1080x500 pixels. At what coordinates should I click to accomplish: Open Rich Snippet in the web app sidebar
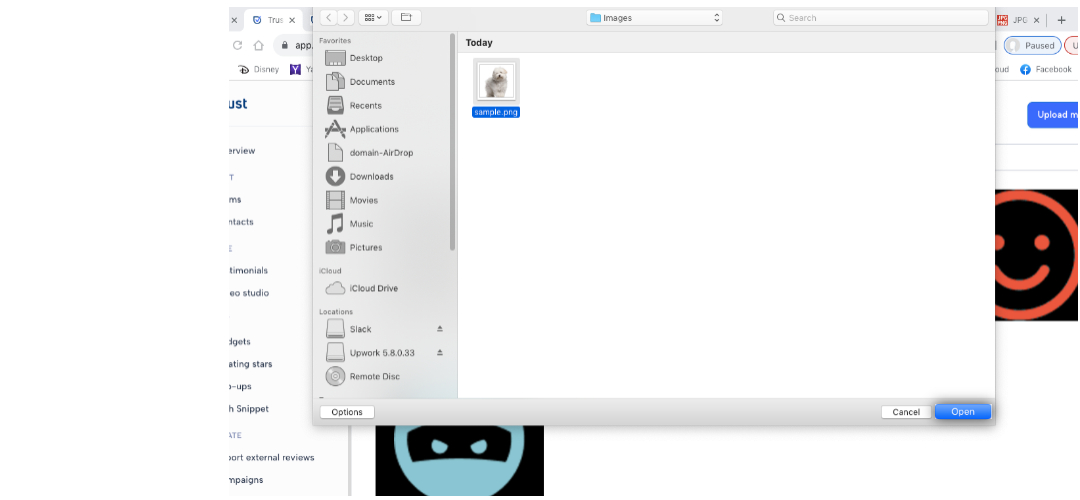[x=249, y=408]
